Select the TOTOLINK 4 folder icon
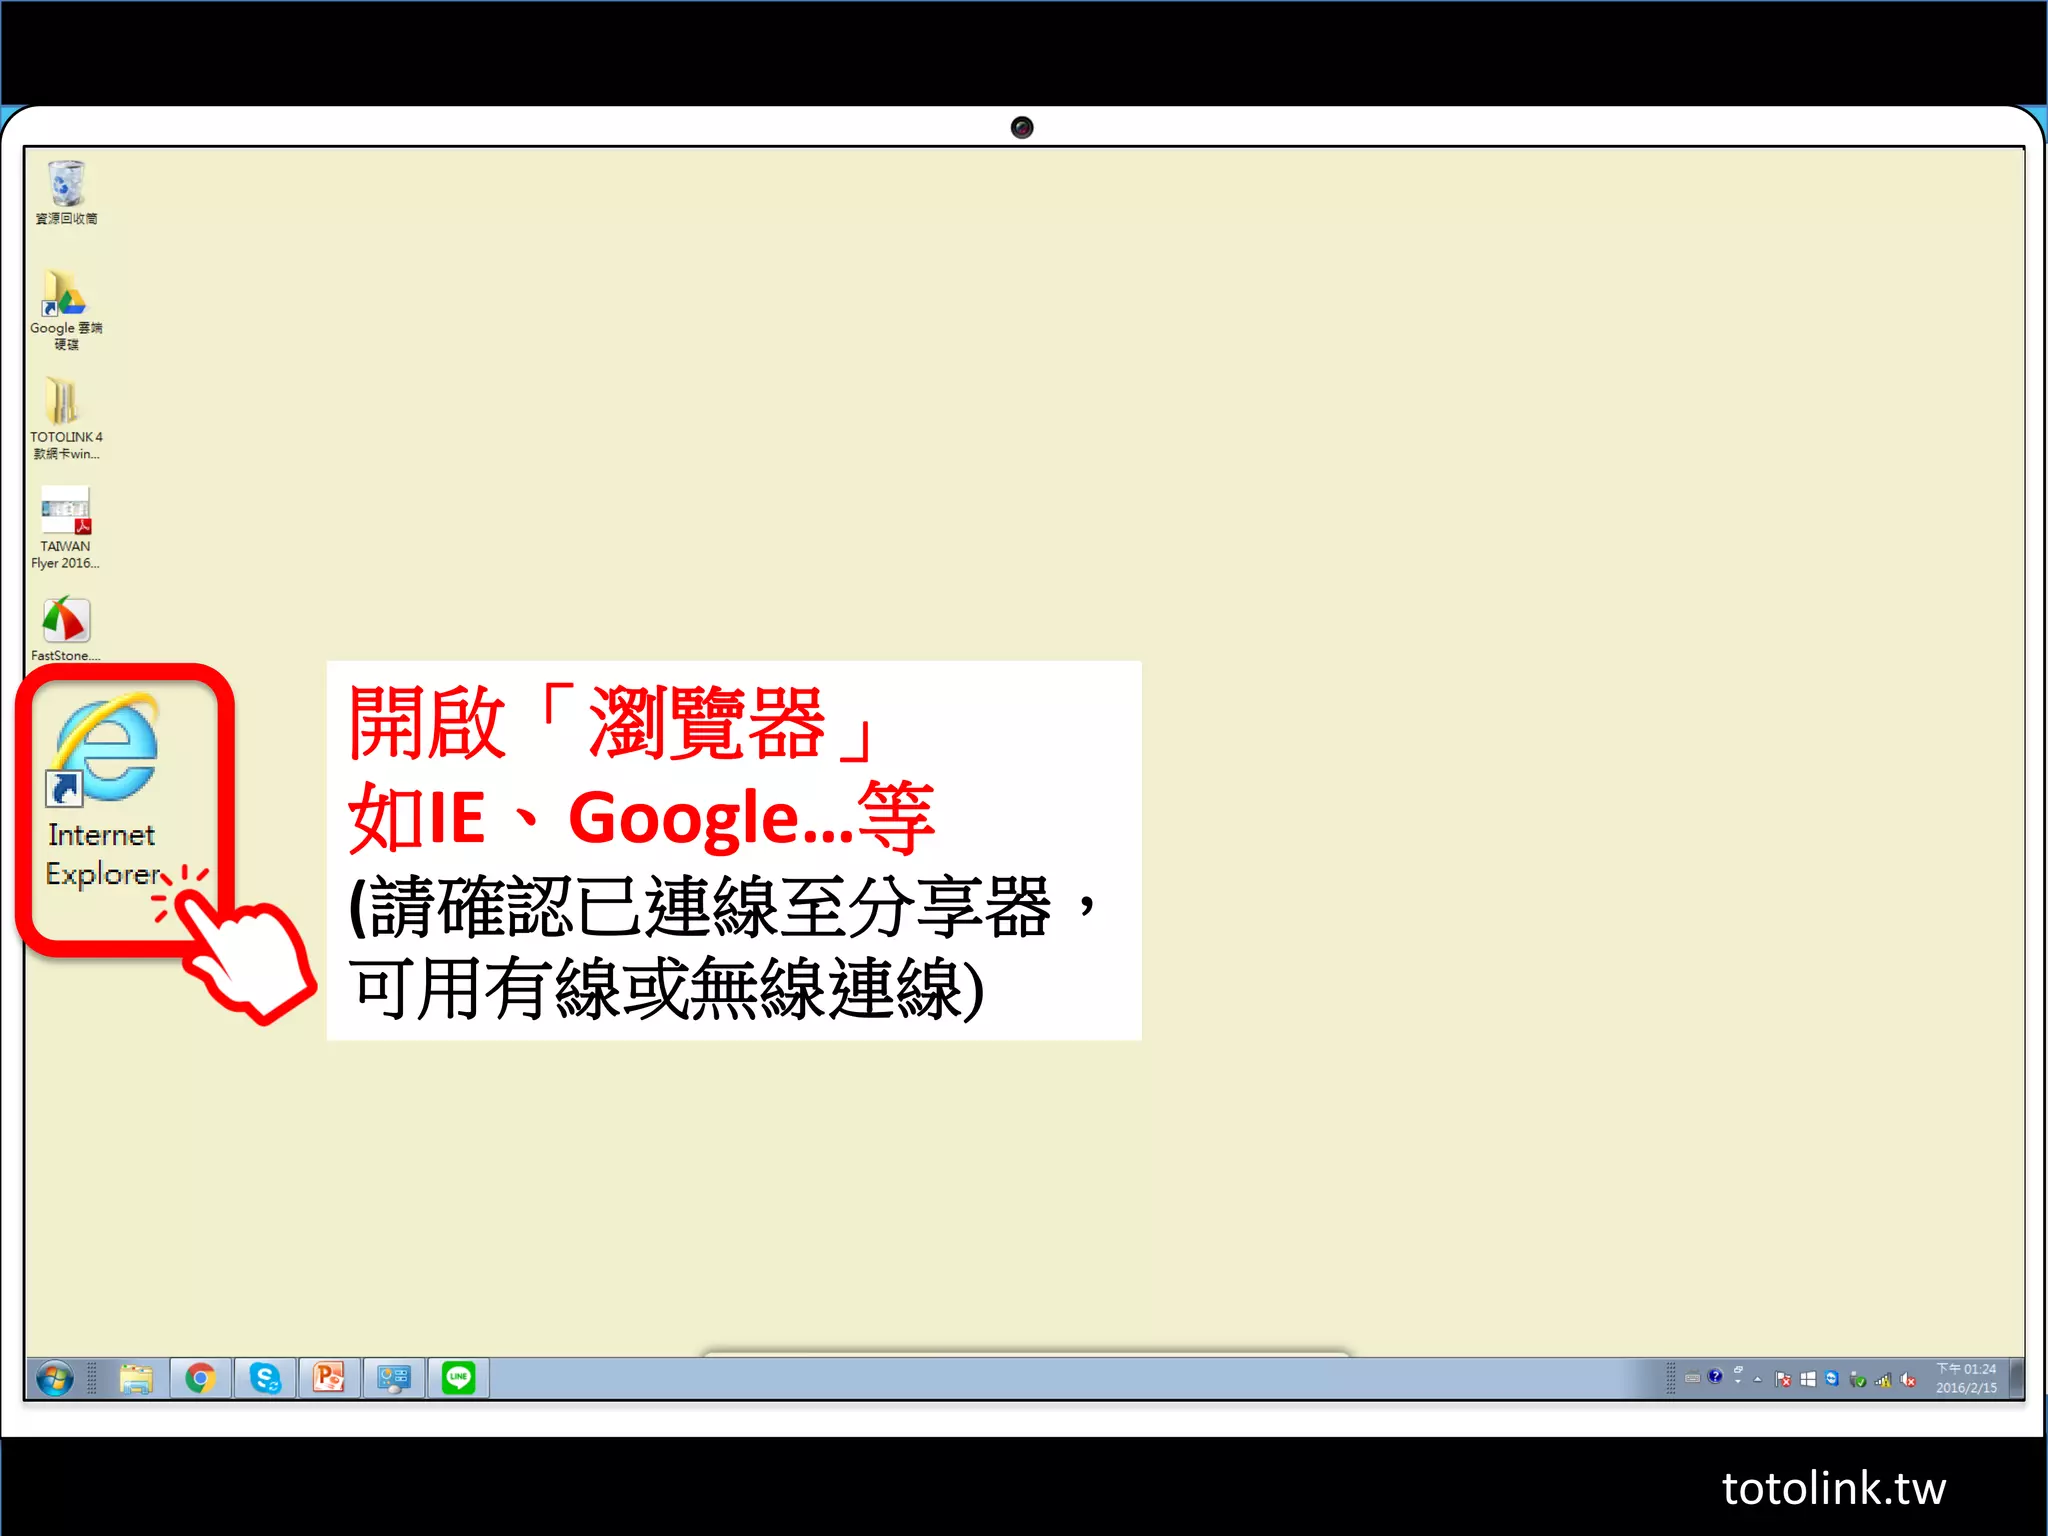Screen dimensions: 2048x1536 (62, 403)
